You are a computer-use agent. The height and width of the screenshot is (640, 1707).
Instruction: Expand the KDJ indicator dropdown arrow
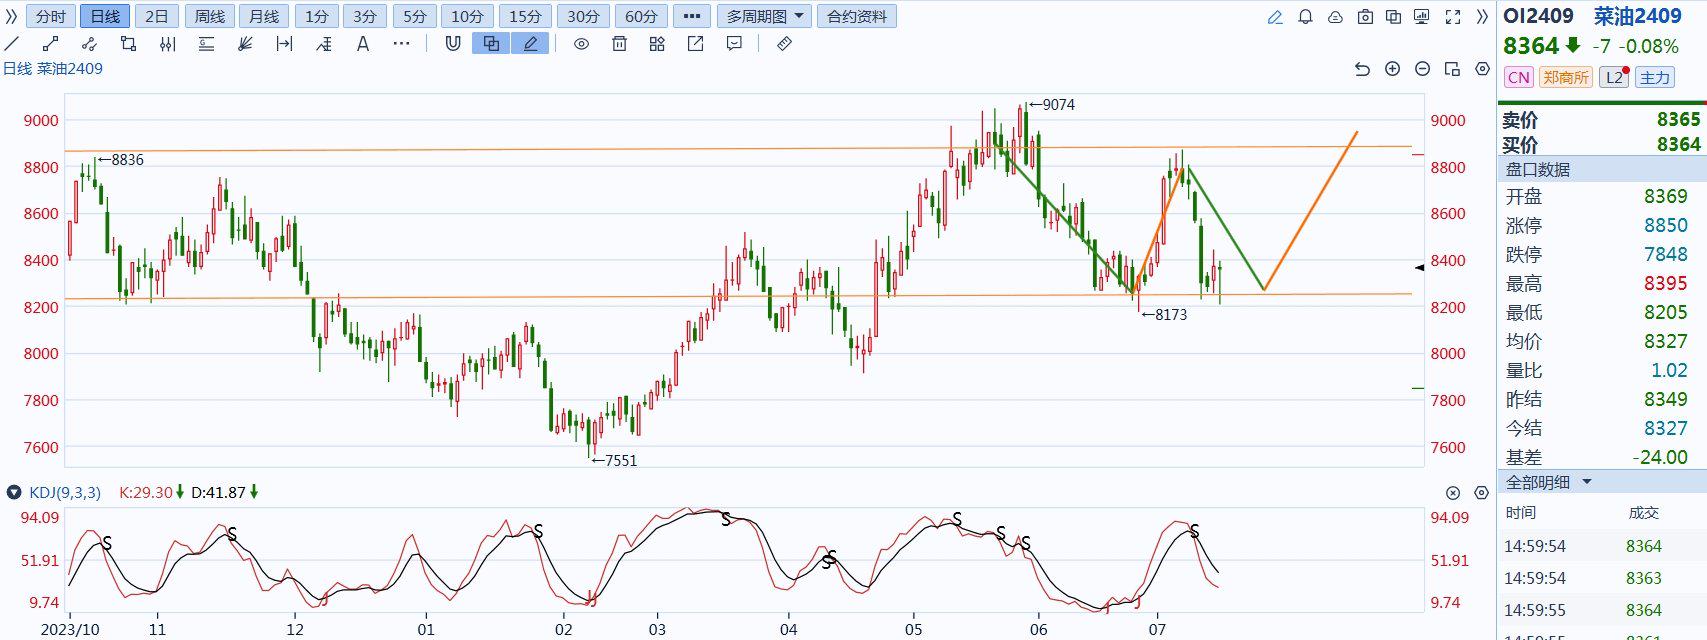point(14,492)
